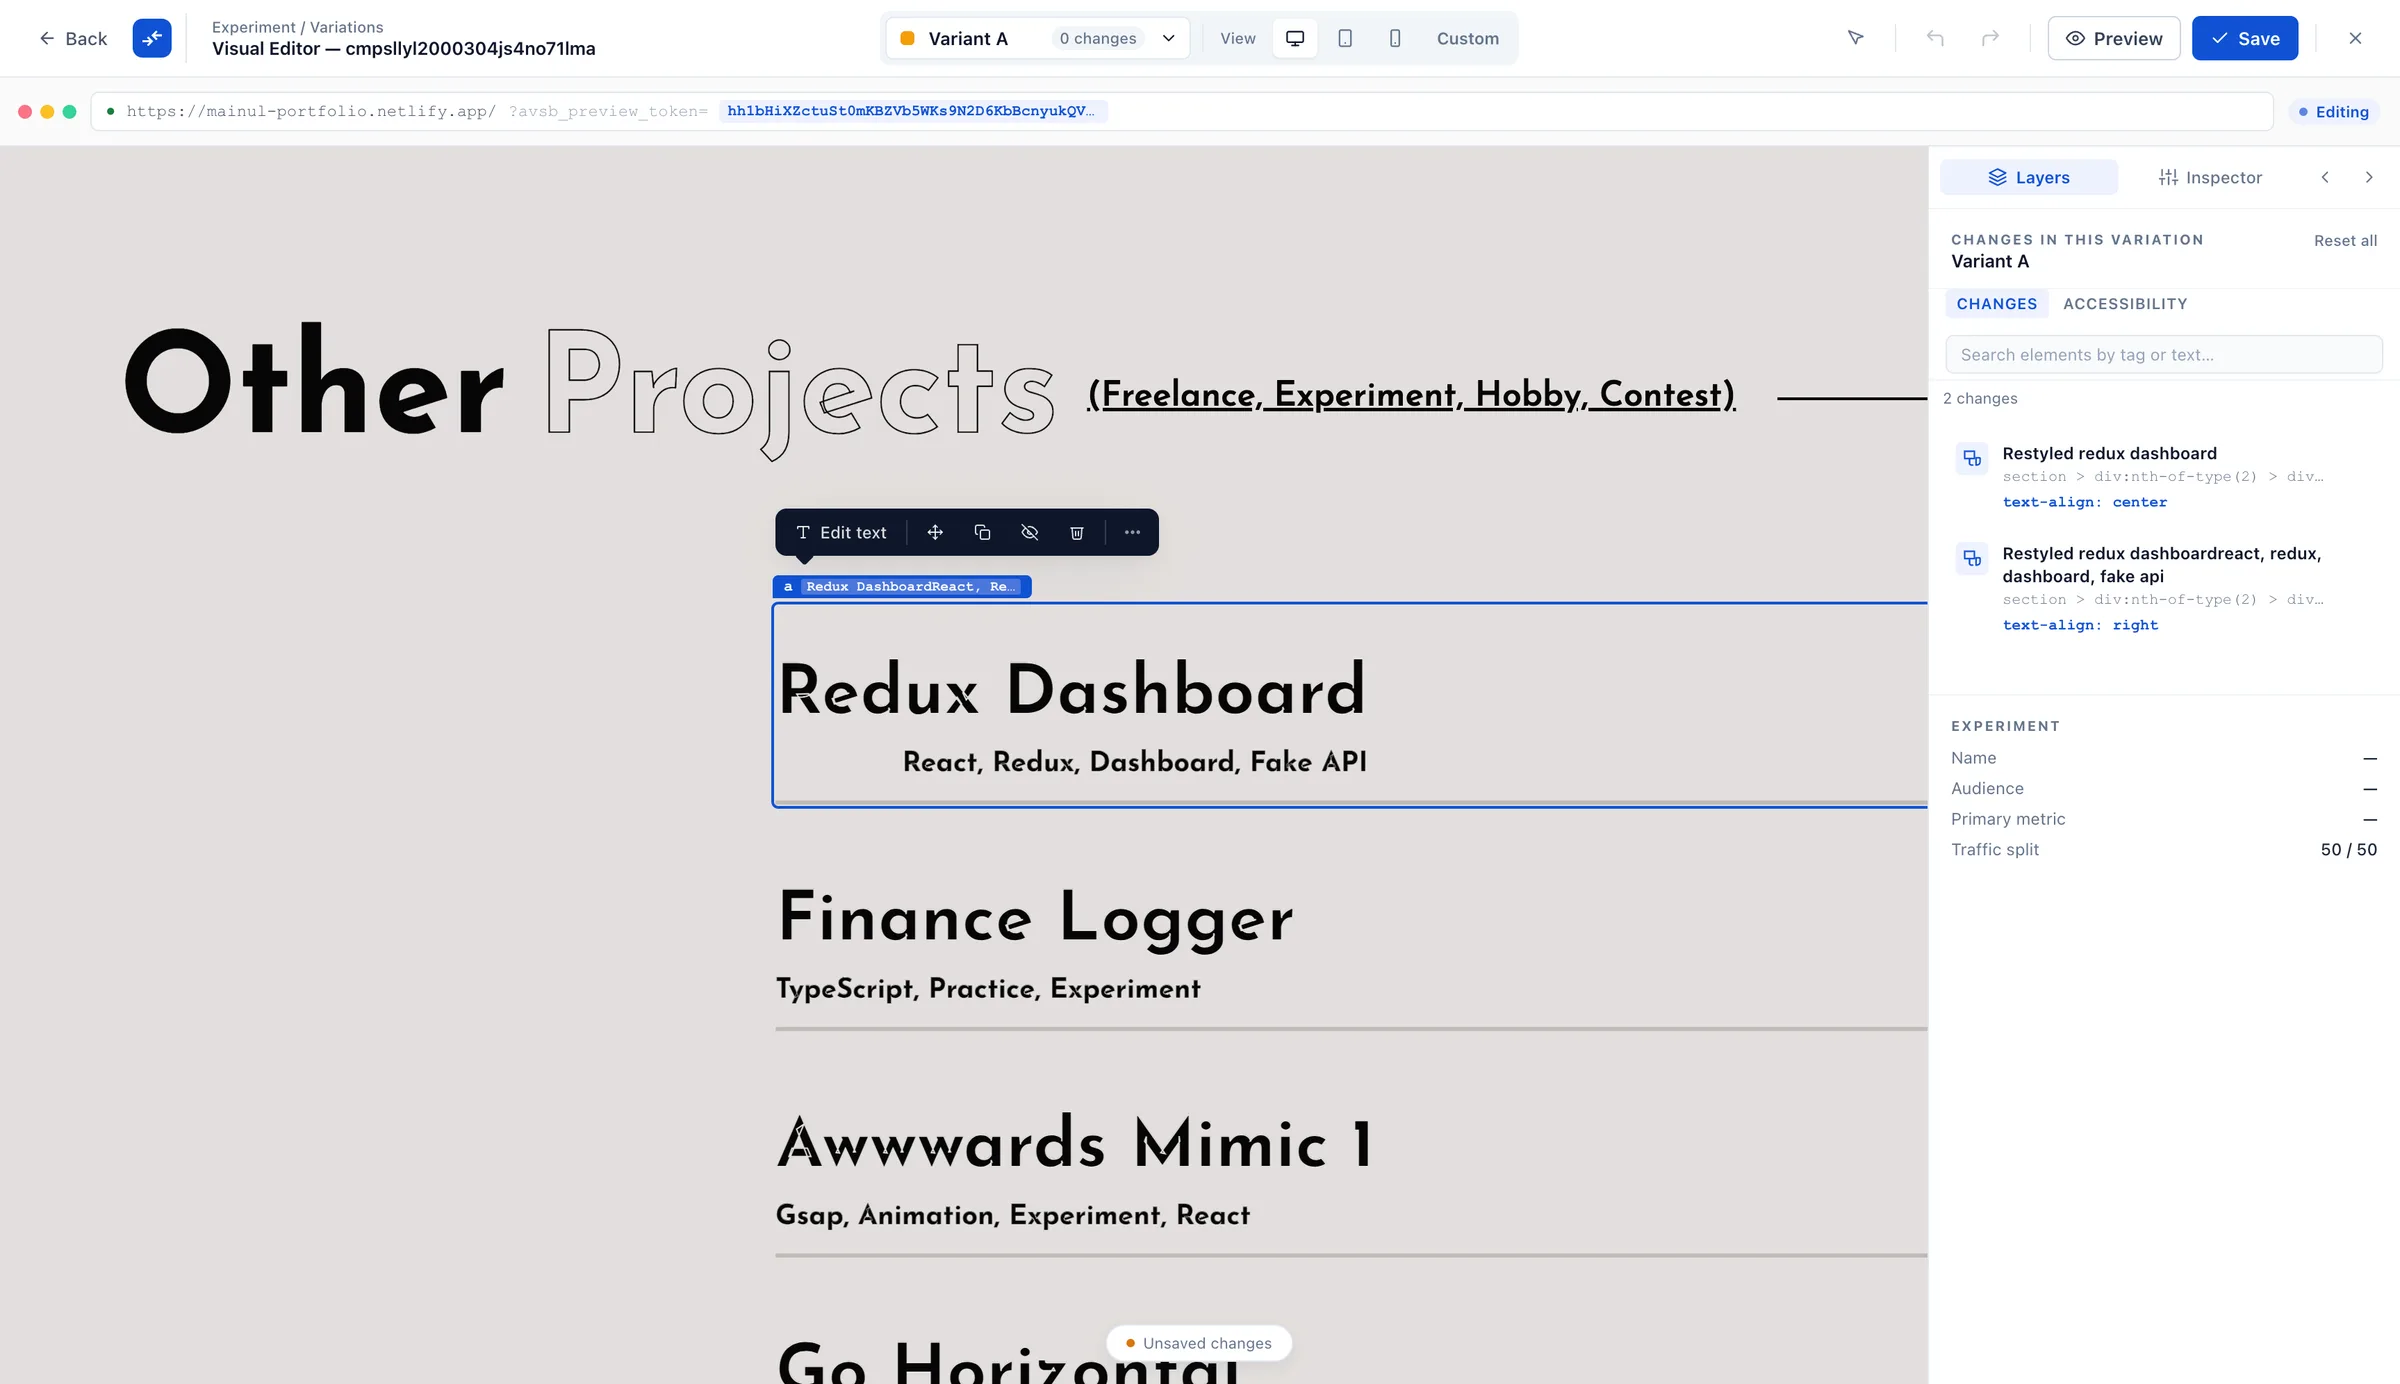Click the URL address bar
2400x1384 pixels.
[1182, 111]
